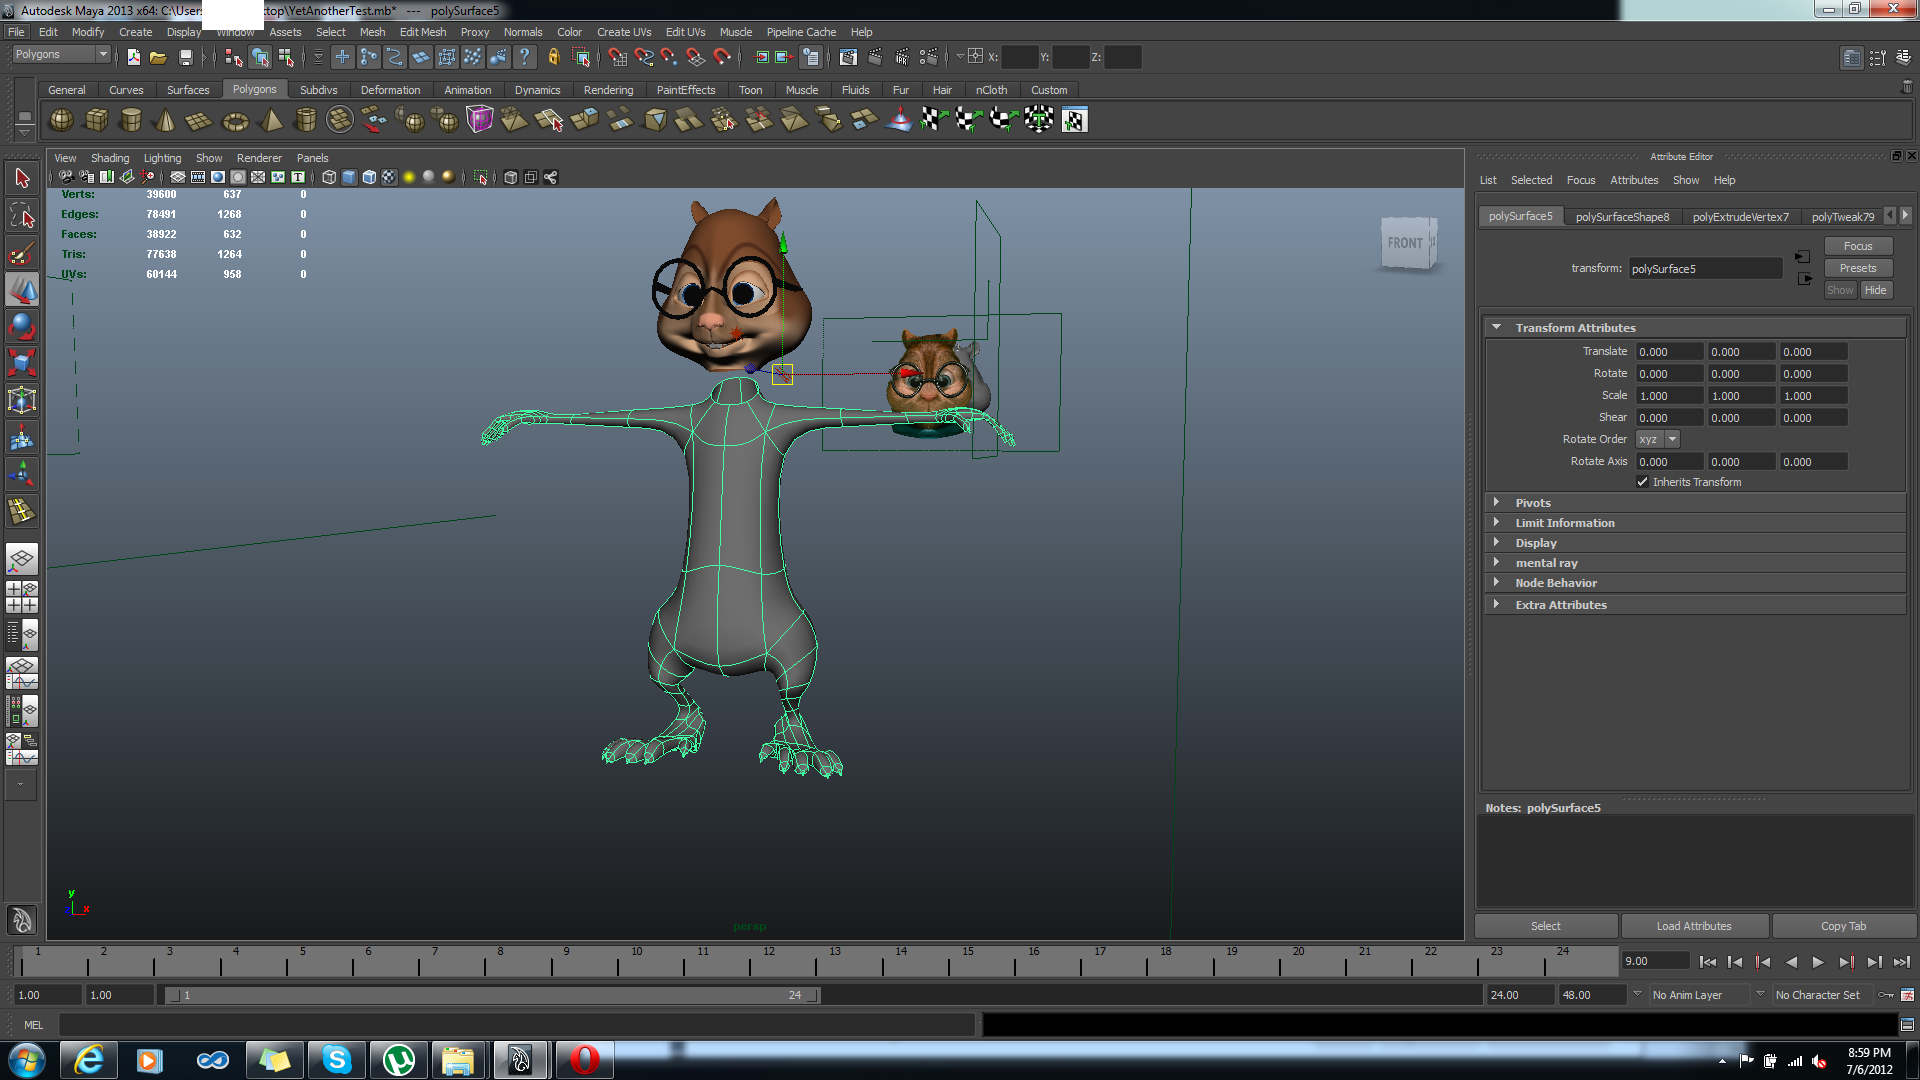Click the polygon cylinder shelf icon
The height and width of the screenshot is (1080, 1920).
click(x=130, y=120)
